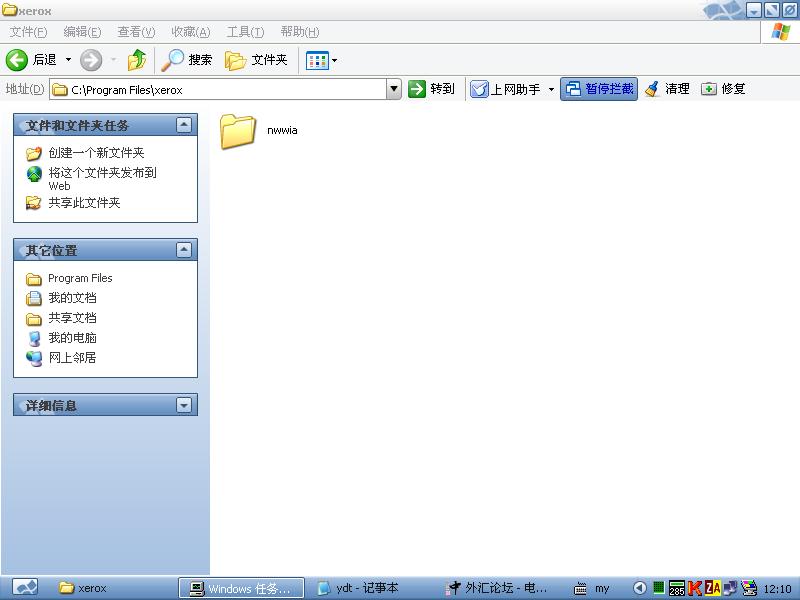This screenshot has height=600, width=800.
Task: Click 将这个文件夹发布到 Web link
Action: [102, 179]
